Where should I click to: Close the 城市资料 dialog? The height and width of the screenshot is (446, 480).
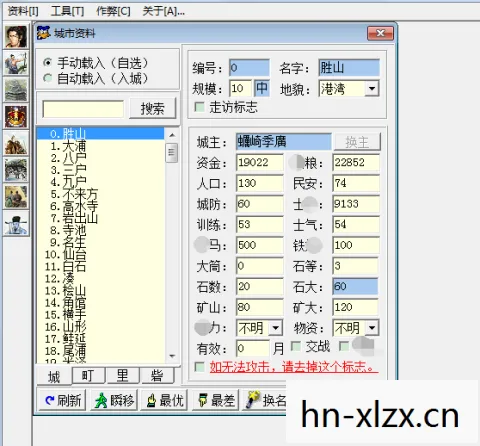tap(380, 33)
